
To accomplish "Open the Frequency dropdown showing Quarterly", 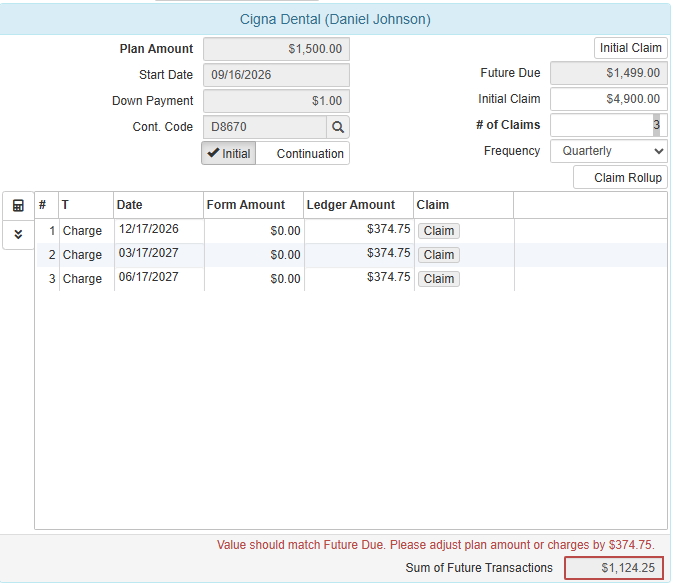I will point(609,151).
